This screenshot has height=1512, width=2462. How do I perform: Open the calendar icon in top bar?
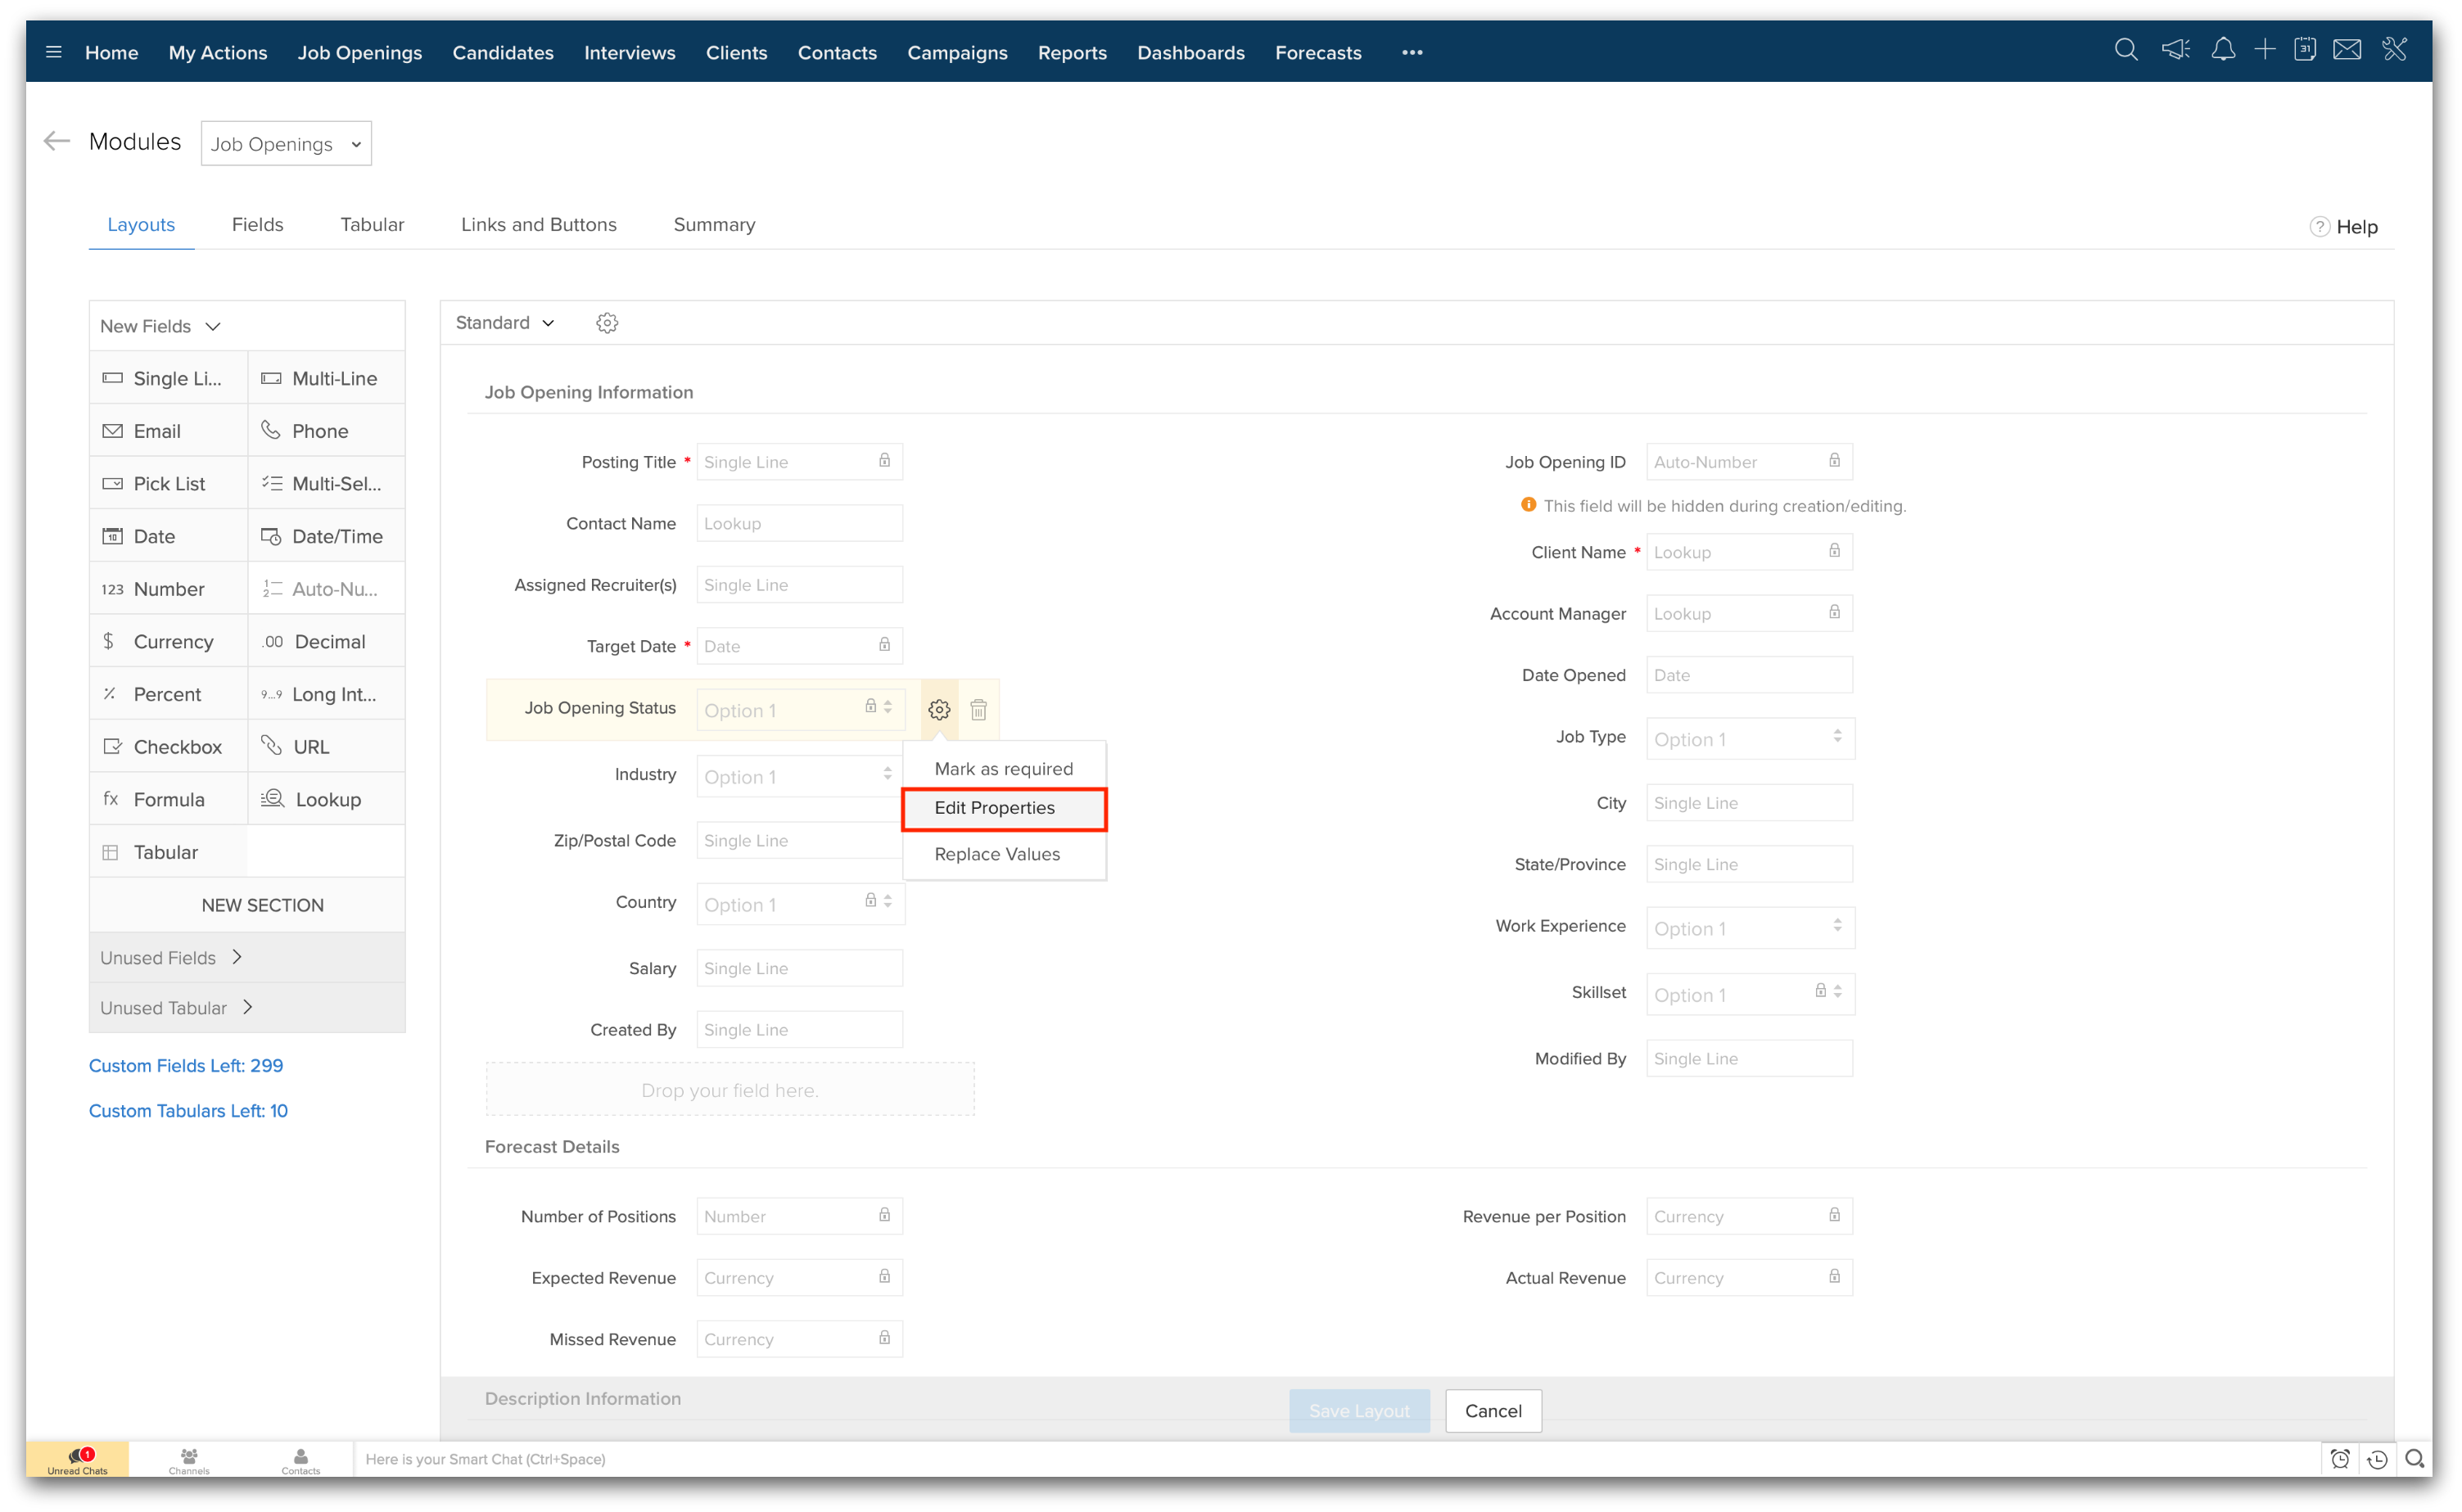pos(2305,50)
